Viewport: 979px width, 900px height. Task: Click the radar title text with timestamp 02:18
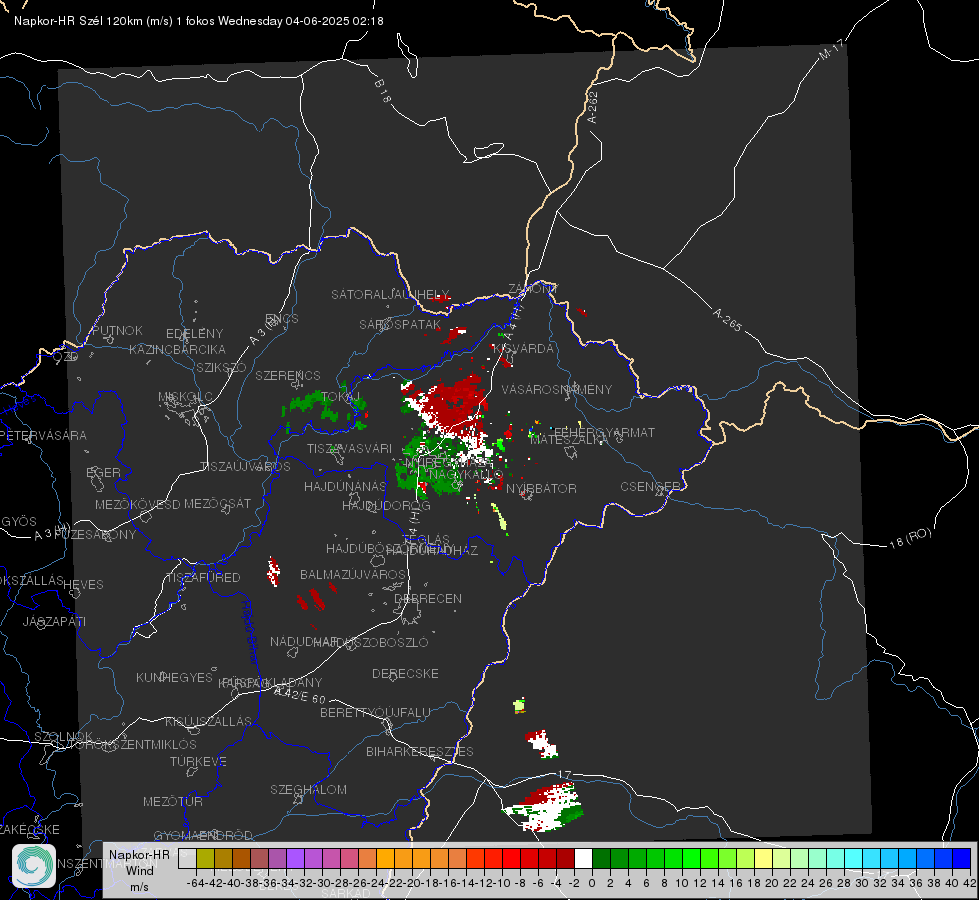[x=199, y=21]
